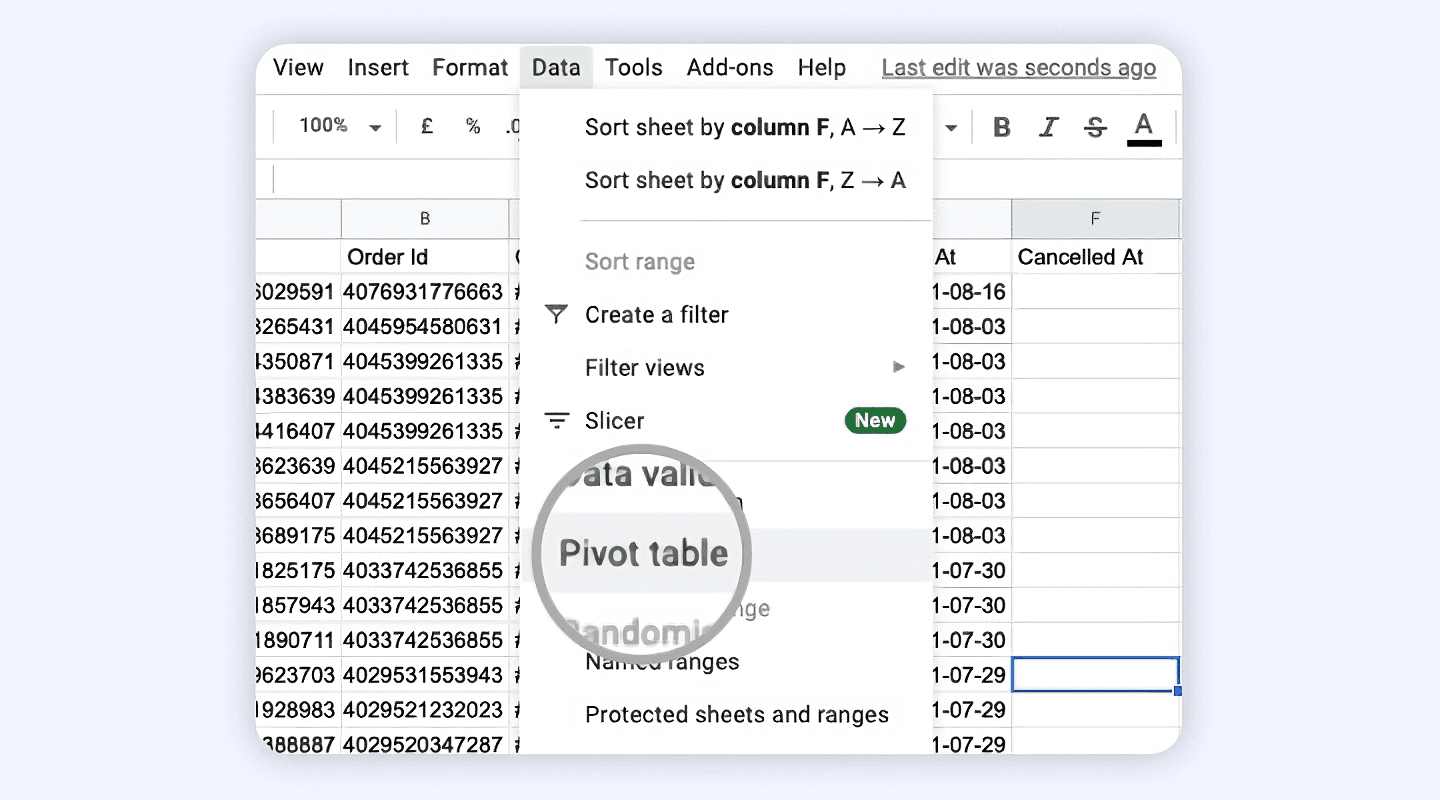Screen dimensions: 1440x800
Task: Click the Slicer icon
Action: point(556,421)
